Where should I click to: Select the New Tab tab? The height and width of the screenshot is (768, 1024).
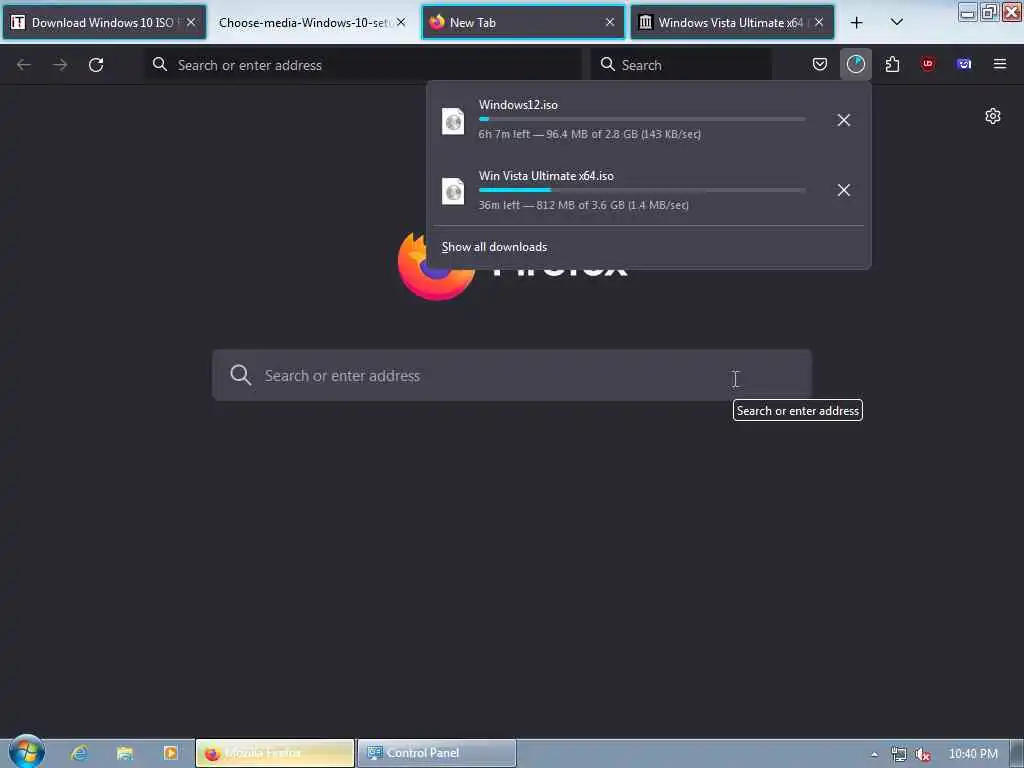pos(523,22)
